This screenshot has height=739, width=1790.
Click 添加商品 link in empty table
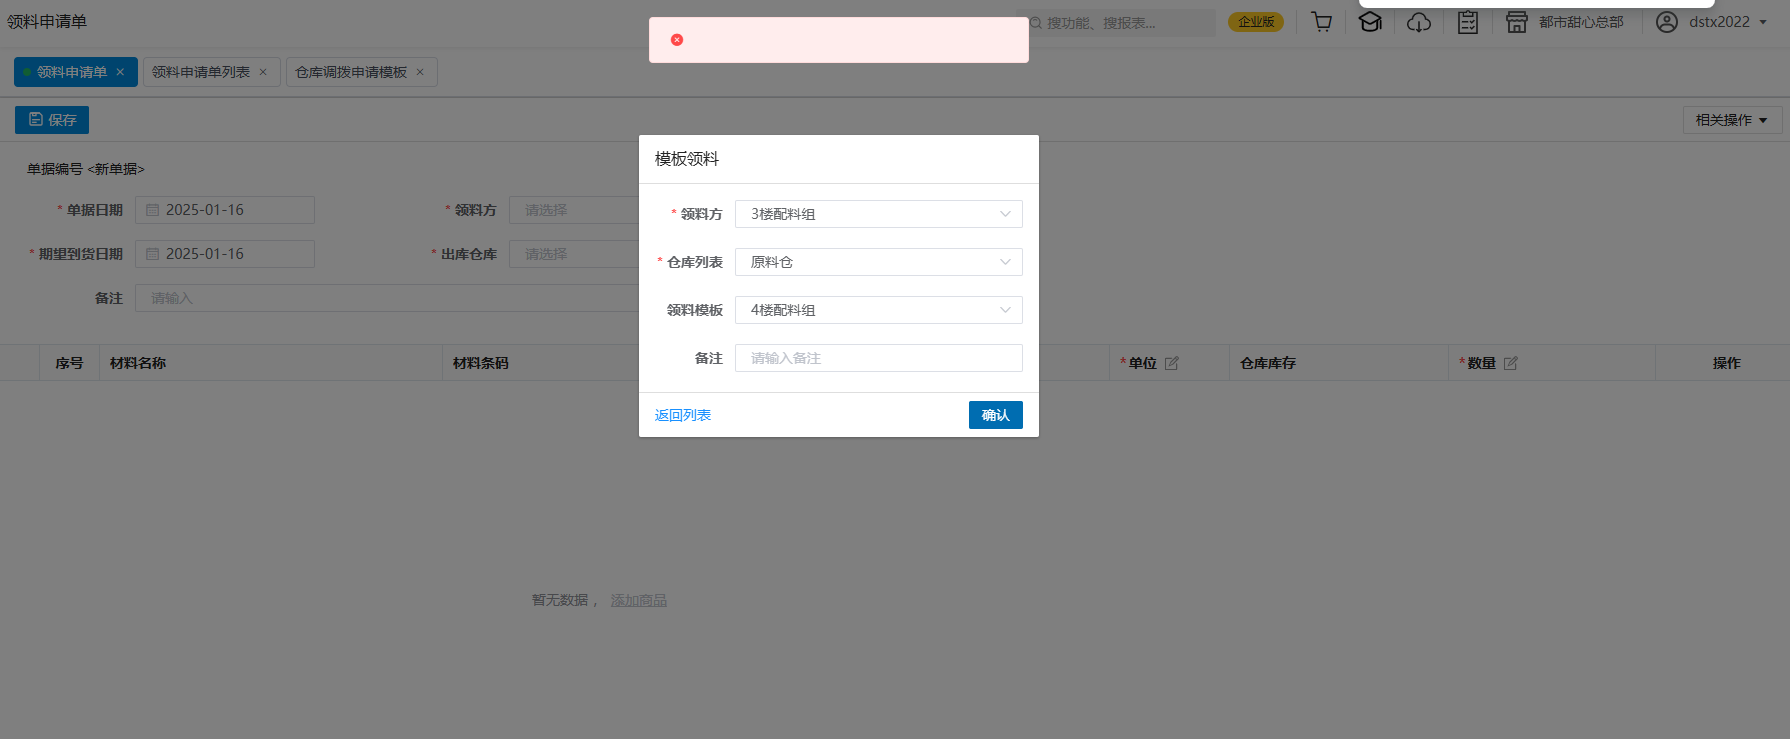[x=639, y=600]
